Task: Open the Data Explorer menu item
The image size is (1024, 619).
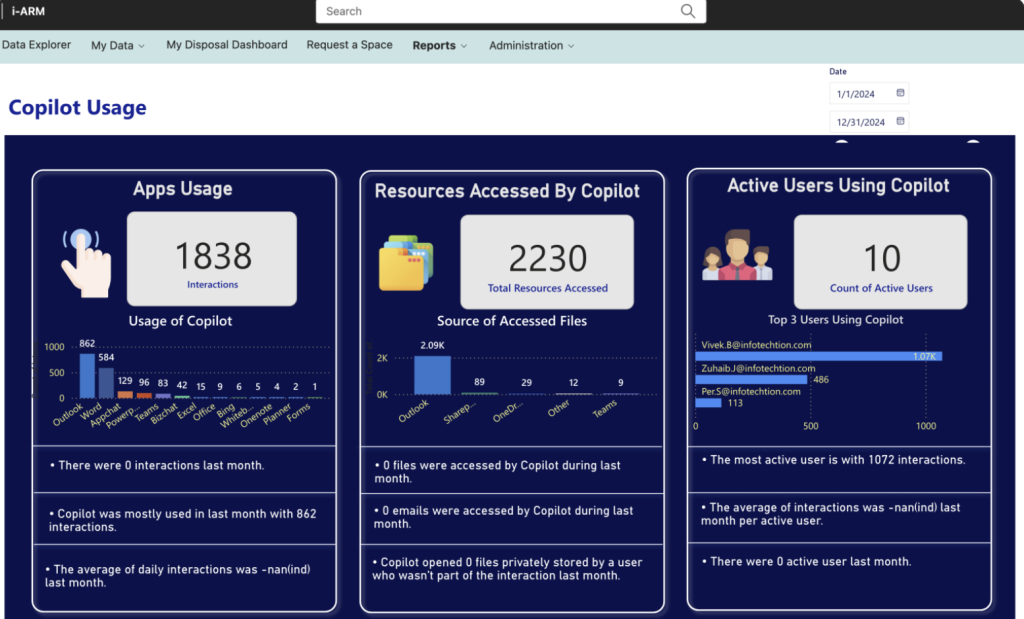Action: pos(37,45)
